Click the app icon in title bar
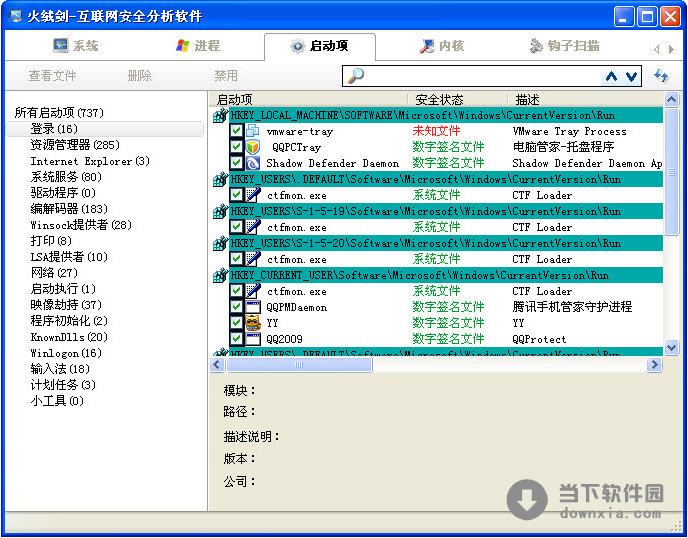The image size is (688, 538). [x=15, y=16]
